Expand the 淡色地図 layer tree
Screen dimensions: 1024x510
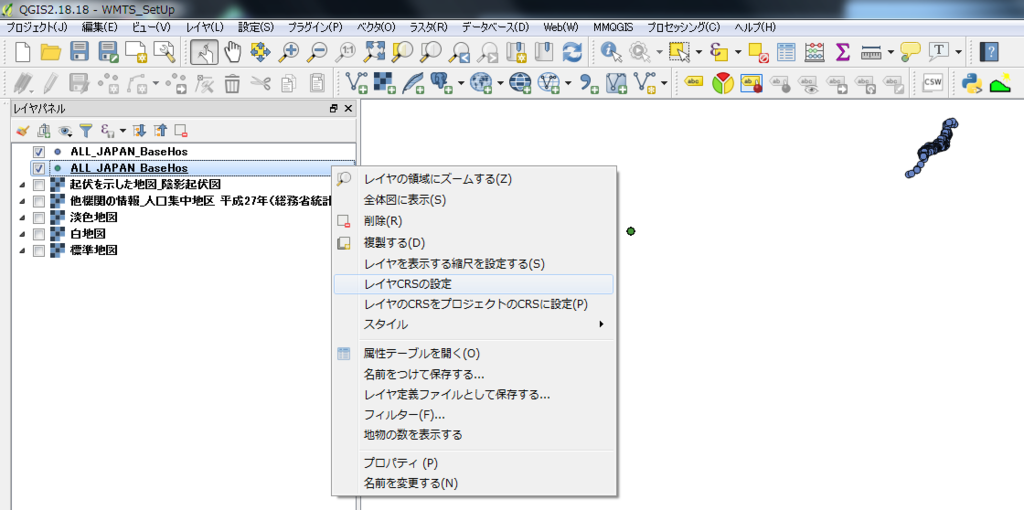click(23, 218)
